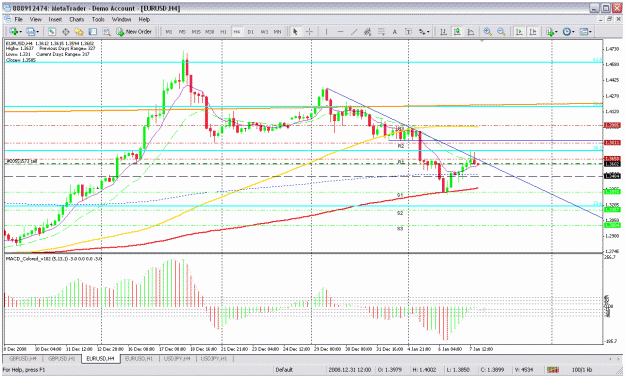Open the New Chart icon
Image resolution: width=625 pixels, height=376 pixels.
(x=14, y=31)
